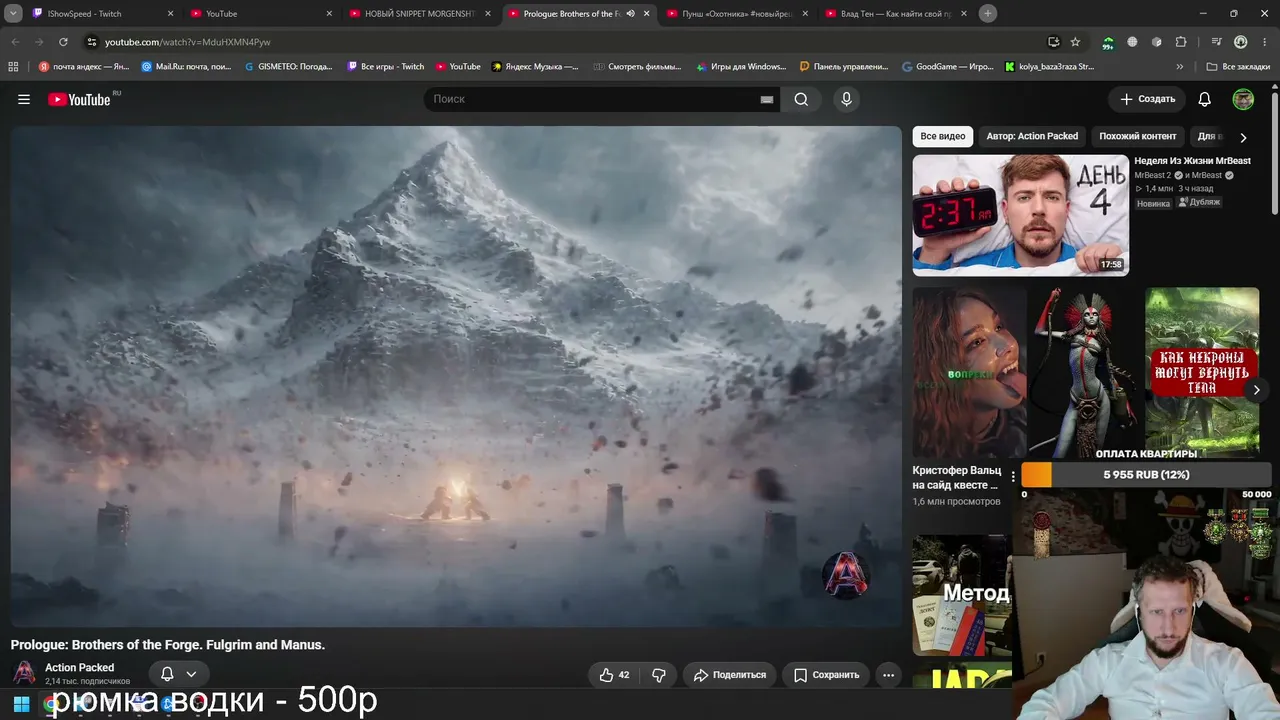View site information for youtube.com
The height and width of the screenshot is (720, 1280).
(x=92, y=42)
